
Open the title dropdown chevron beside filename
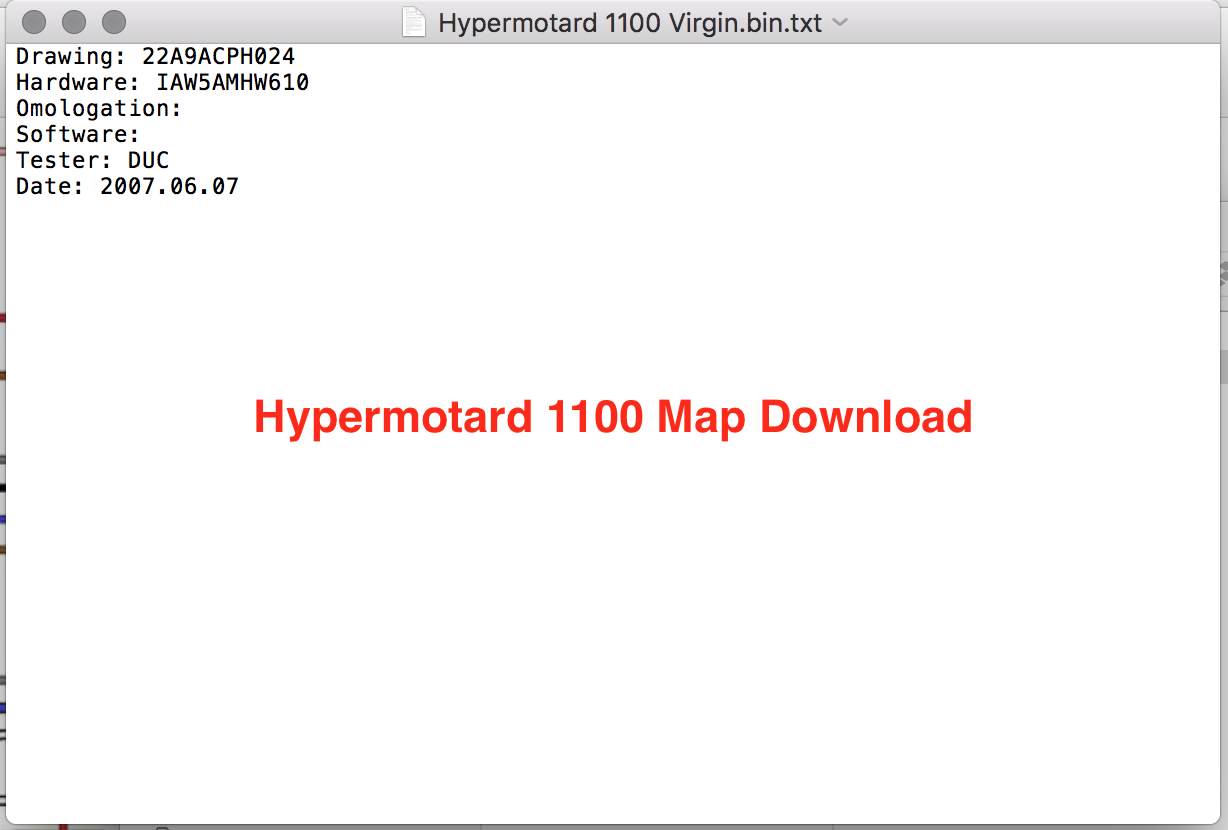coord(840,22)
